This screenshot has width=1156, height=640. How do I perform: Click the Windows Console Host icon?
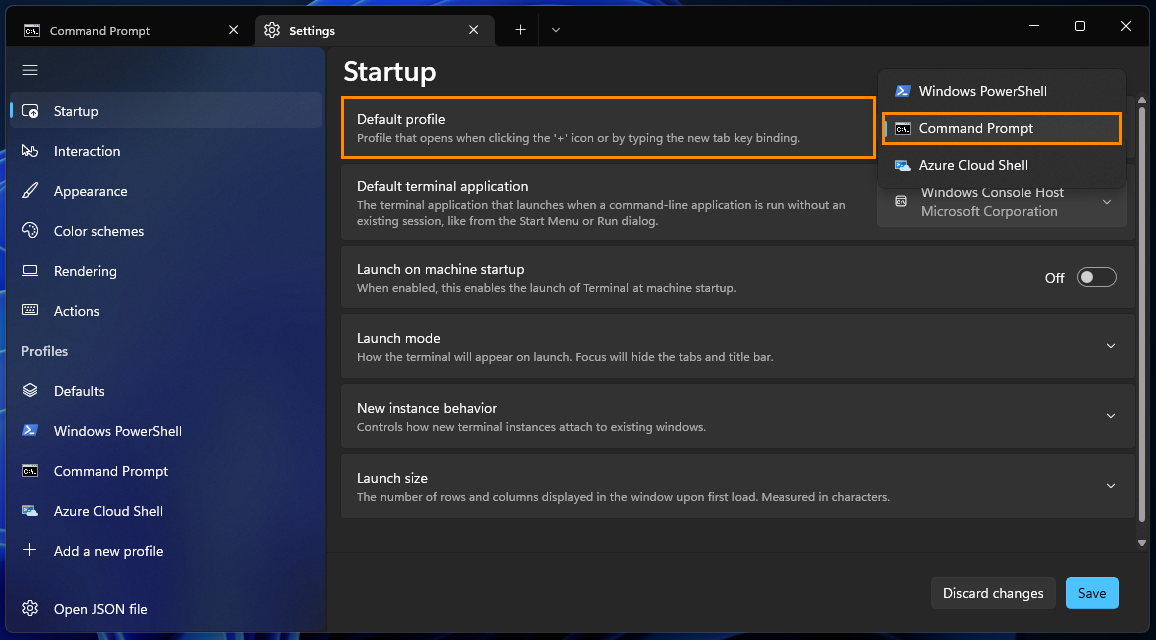[x=901, y=201]
